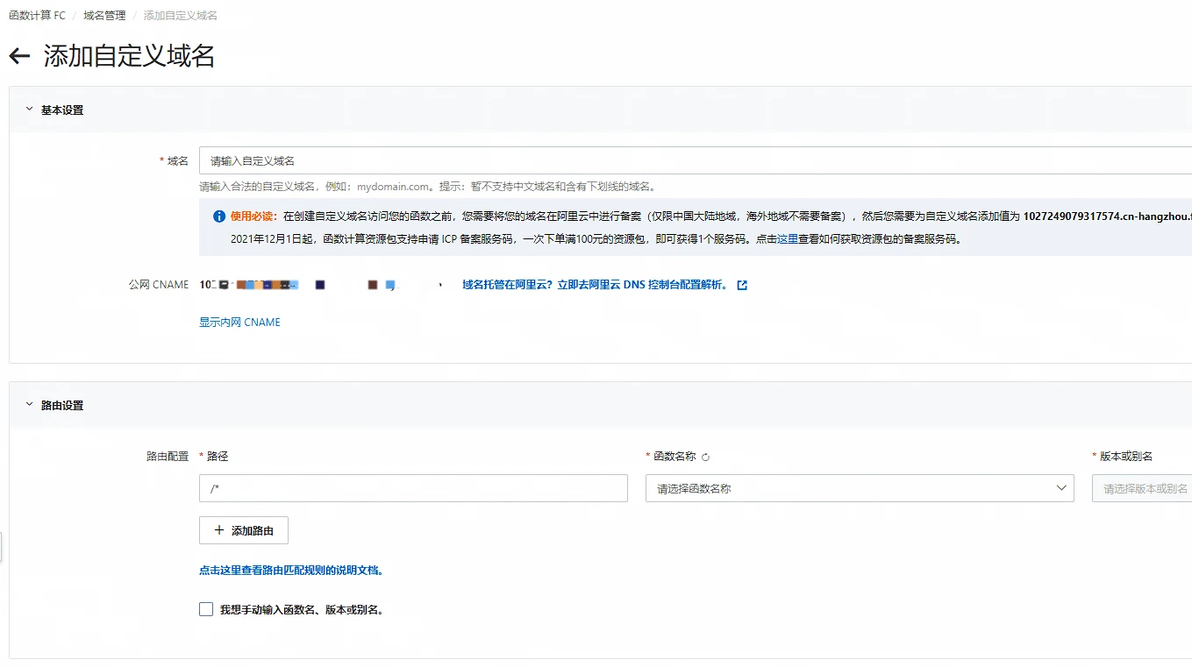1192x667 pixels.
Task: Select the 公网 CNAME label
Action: 158,284
